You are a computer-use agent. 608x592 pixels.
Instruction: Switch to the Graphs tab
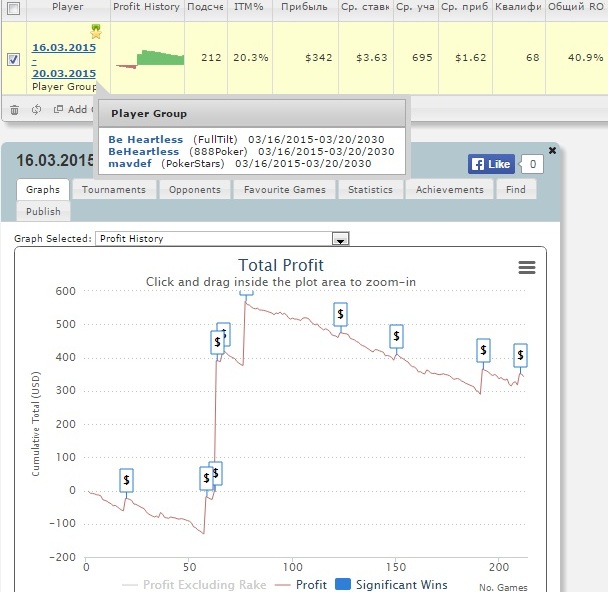(43, 190)
